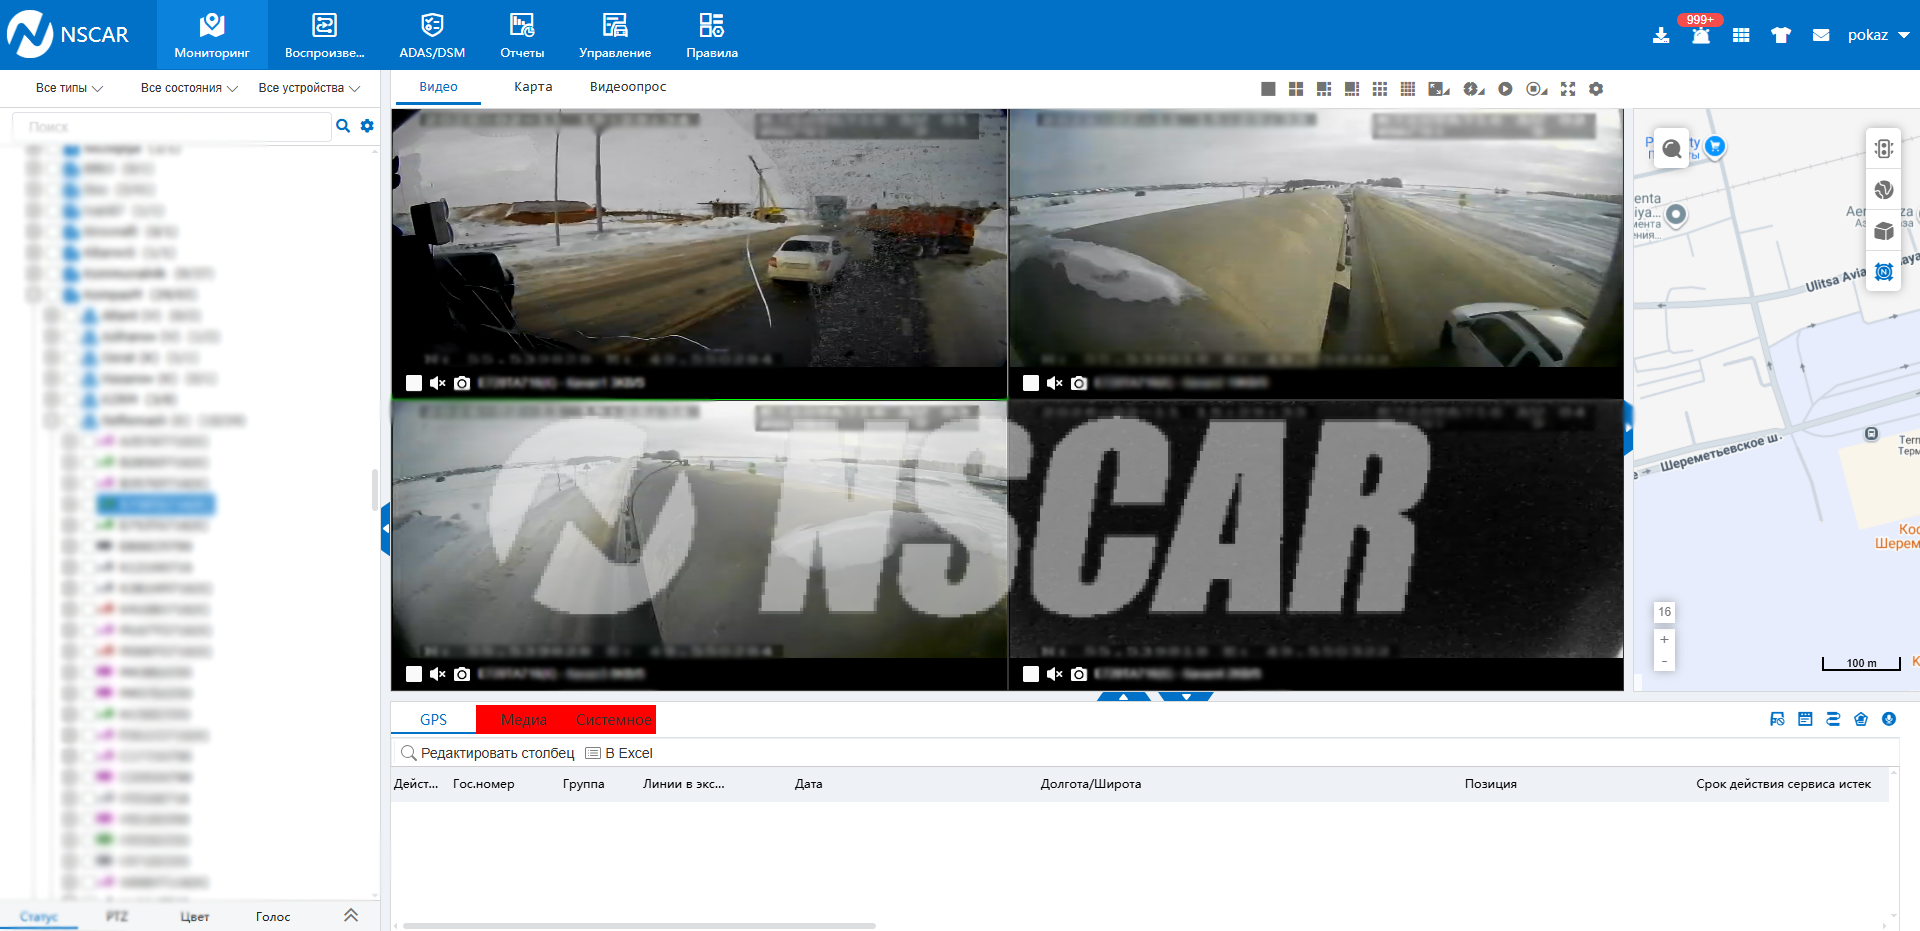
Task: Take snapshot of the dark NSCAR-letters video
Action: point(1079,674)
